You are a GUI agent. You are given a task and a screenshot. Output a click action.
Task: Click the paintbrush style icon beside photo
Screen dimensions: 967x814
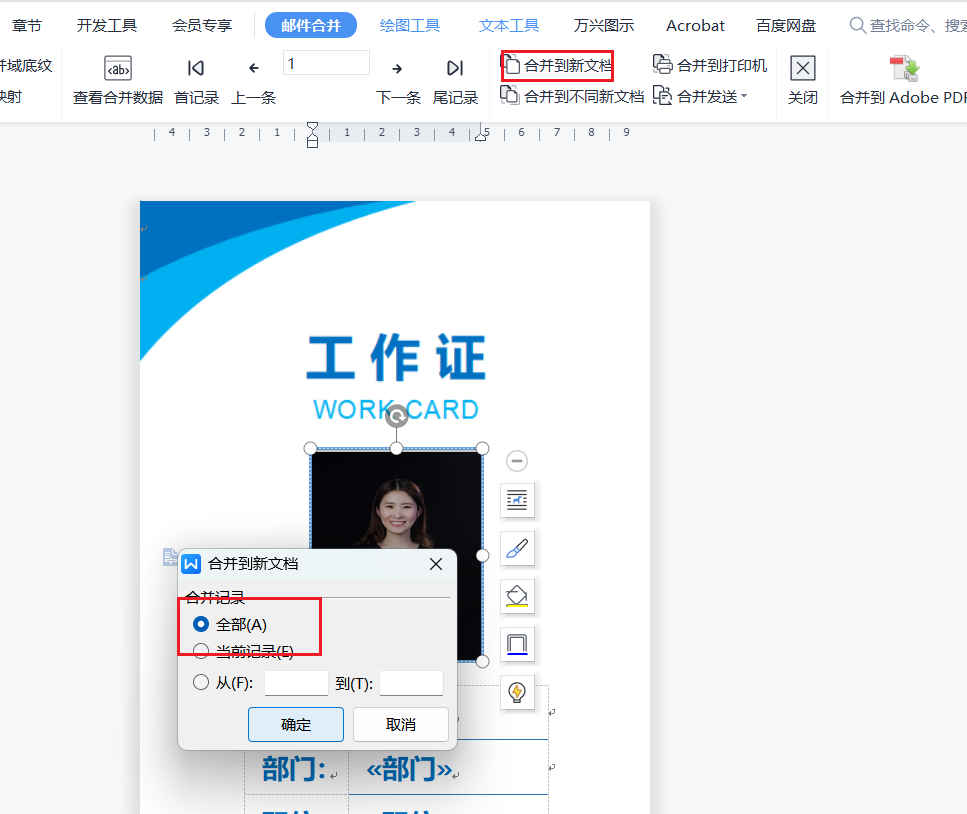coord(517,548)
